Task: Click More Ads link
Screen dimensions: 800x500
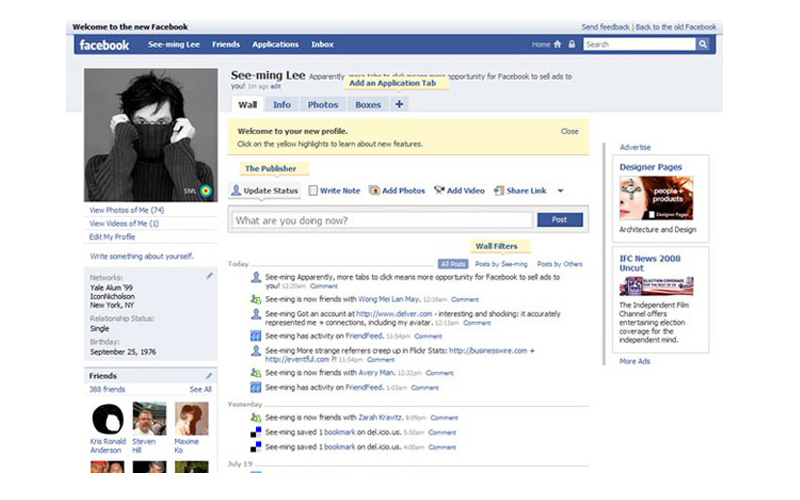Action: [x=635, y=361]
